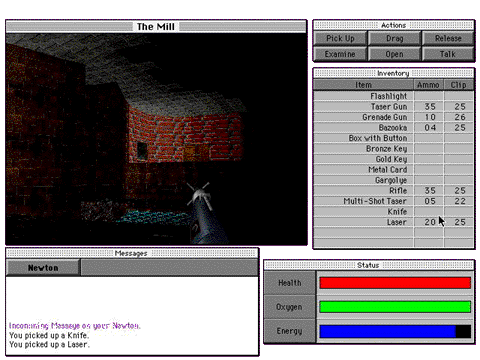Choose the Metal Card inventory entry
Viewport: 480px width, 360px height.
coord(394,170)
